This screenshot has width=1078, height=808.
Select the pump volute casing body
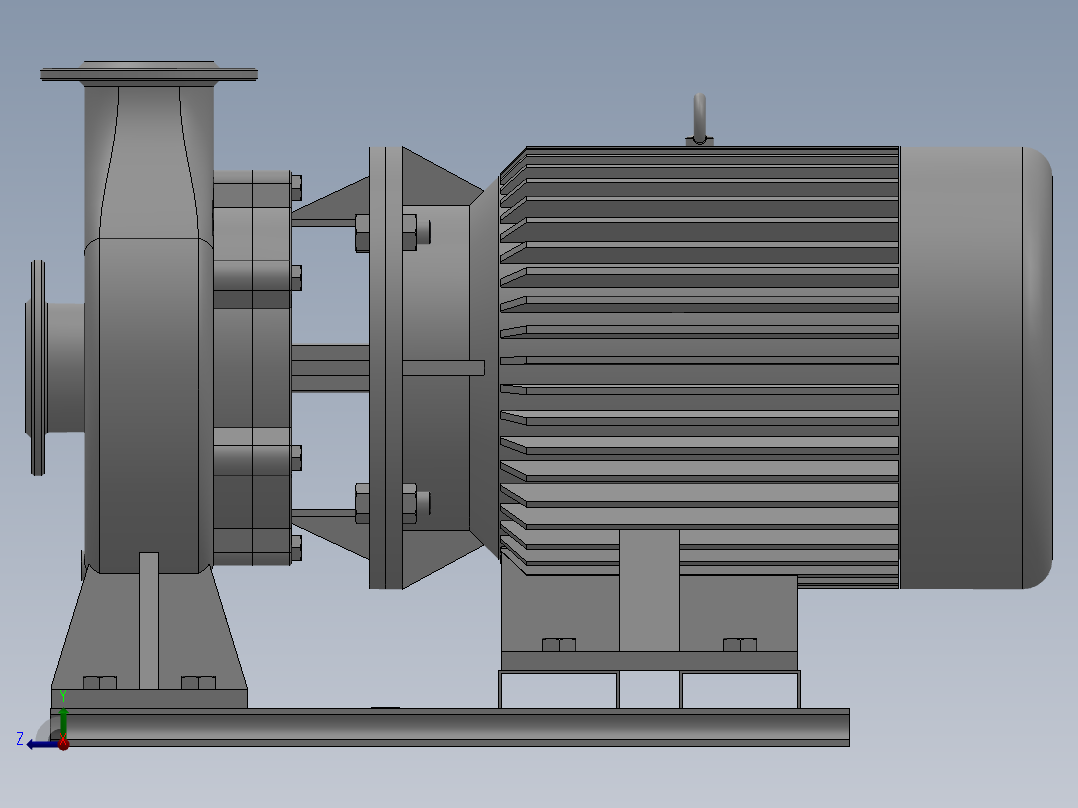tap(148, 406)
